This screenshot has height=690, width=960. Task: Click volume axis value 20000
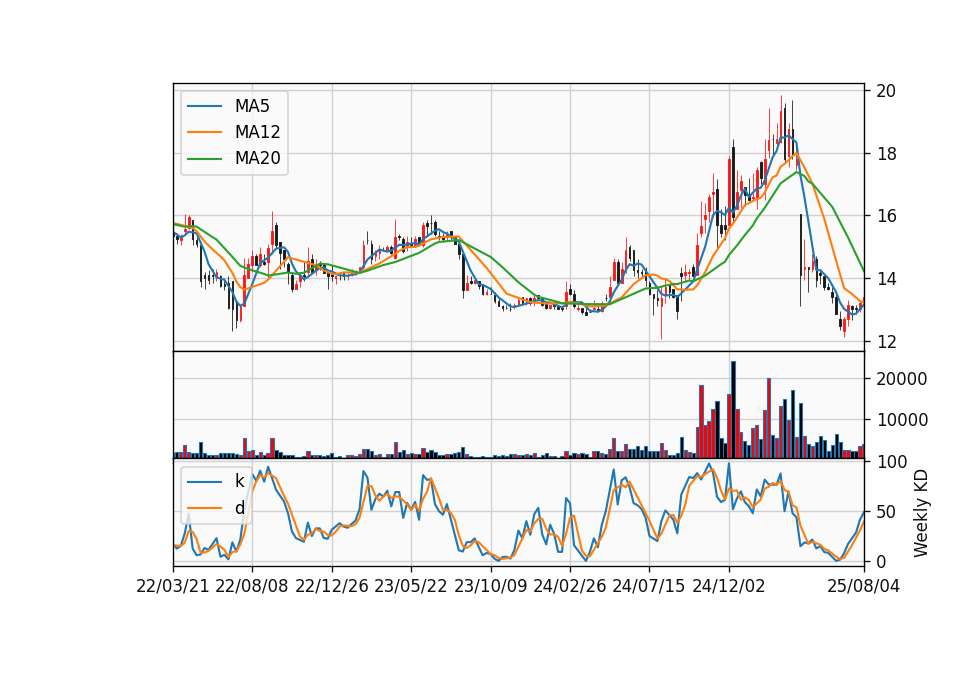pos(902,379)
